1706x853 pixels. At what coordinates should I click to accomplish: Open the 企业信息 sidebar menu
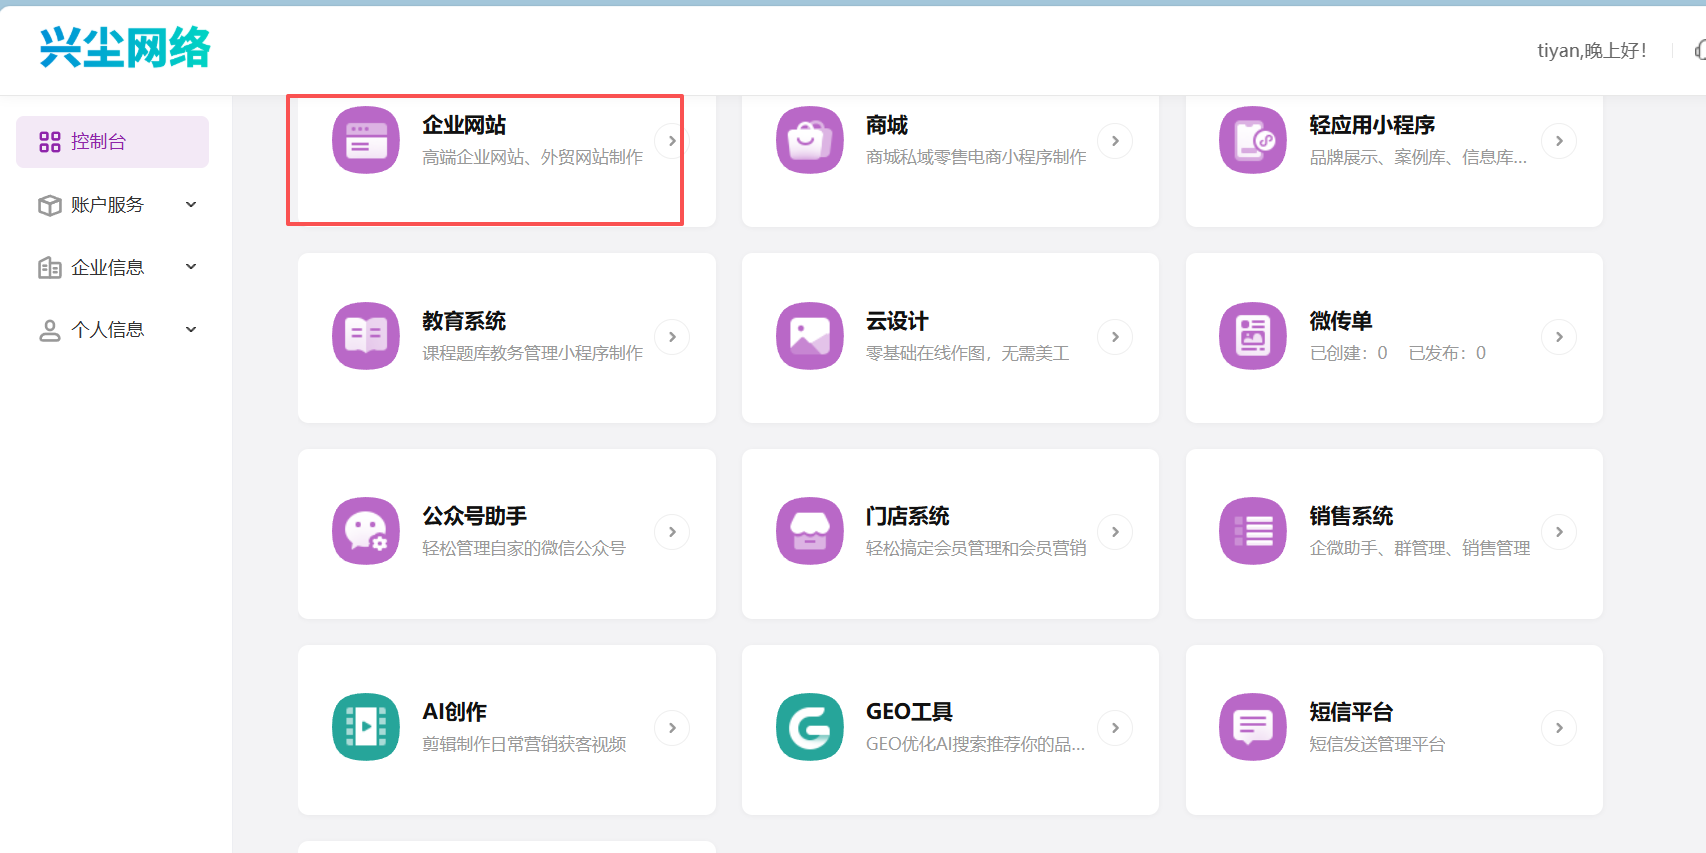click(112, 267)
